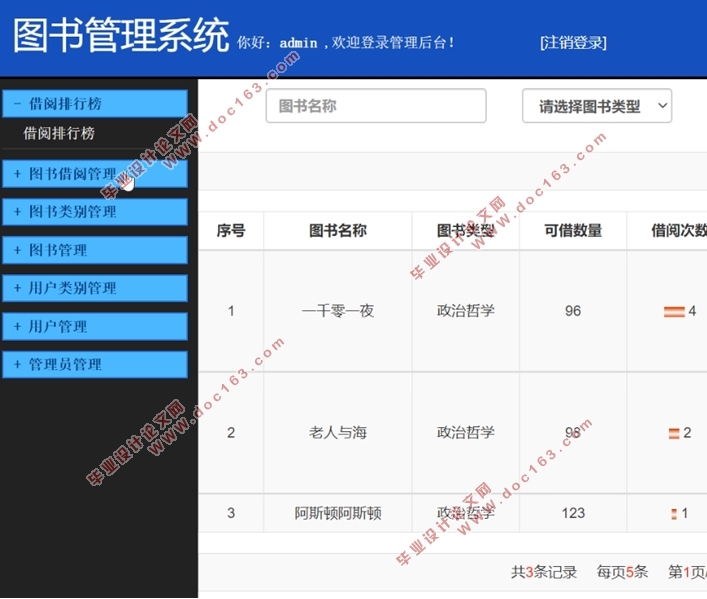Open the 借阅排行榜 submenu item
This screenshot has width=707, height=599.
click(59, 133)
